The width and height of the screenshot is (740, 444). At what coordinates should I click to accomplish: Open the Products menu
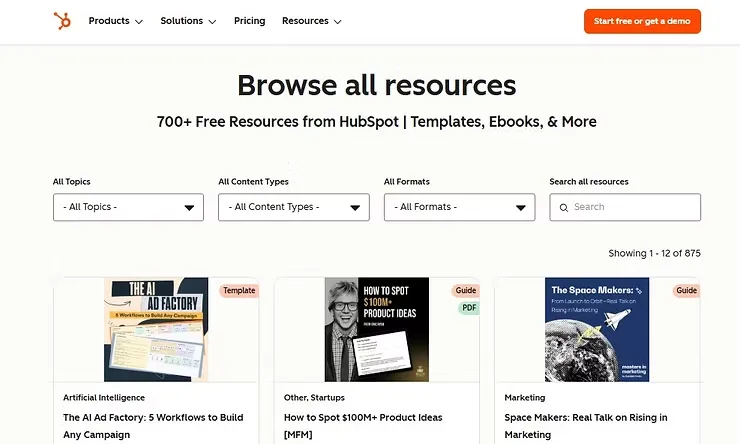coord(116,21)
